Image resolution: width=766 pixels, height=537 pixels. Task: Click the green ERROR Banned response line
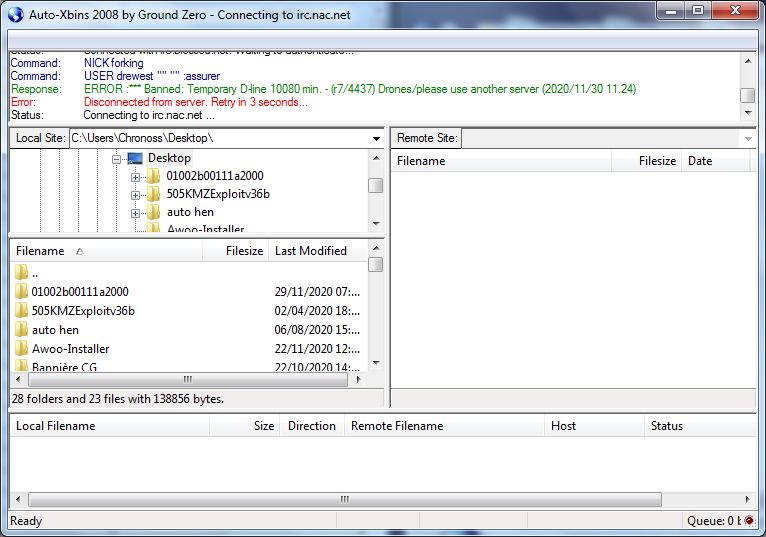coord(323,89)
